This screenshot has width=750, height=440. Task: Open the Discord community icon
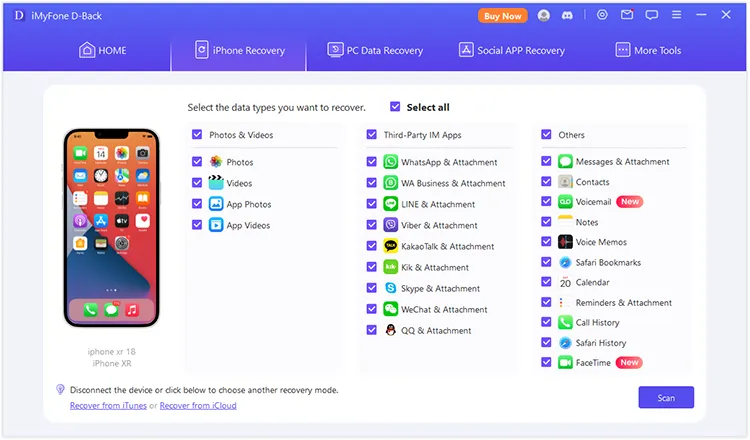tap(567, 16)
